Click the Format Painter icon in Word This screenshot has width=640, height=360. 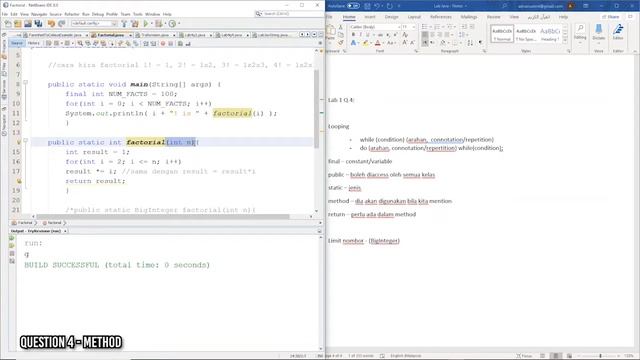[x=341, y=42]
